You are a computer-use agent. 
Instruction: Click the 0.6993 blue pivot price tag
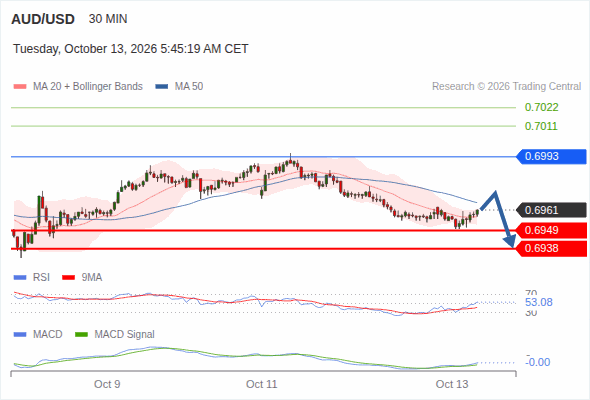coord(551,156)
